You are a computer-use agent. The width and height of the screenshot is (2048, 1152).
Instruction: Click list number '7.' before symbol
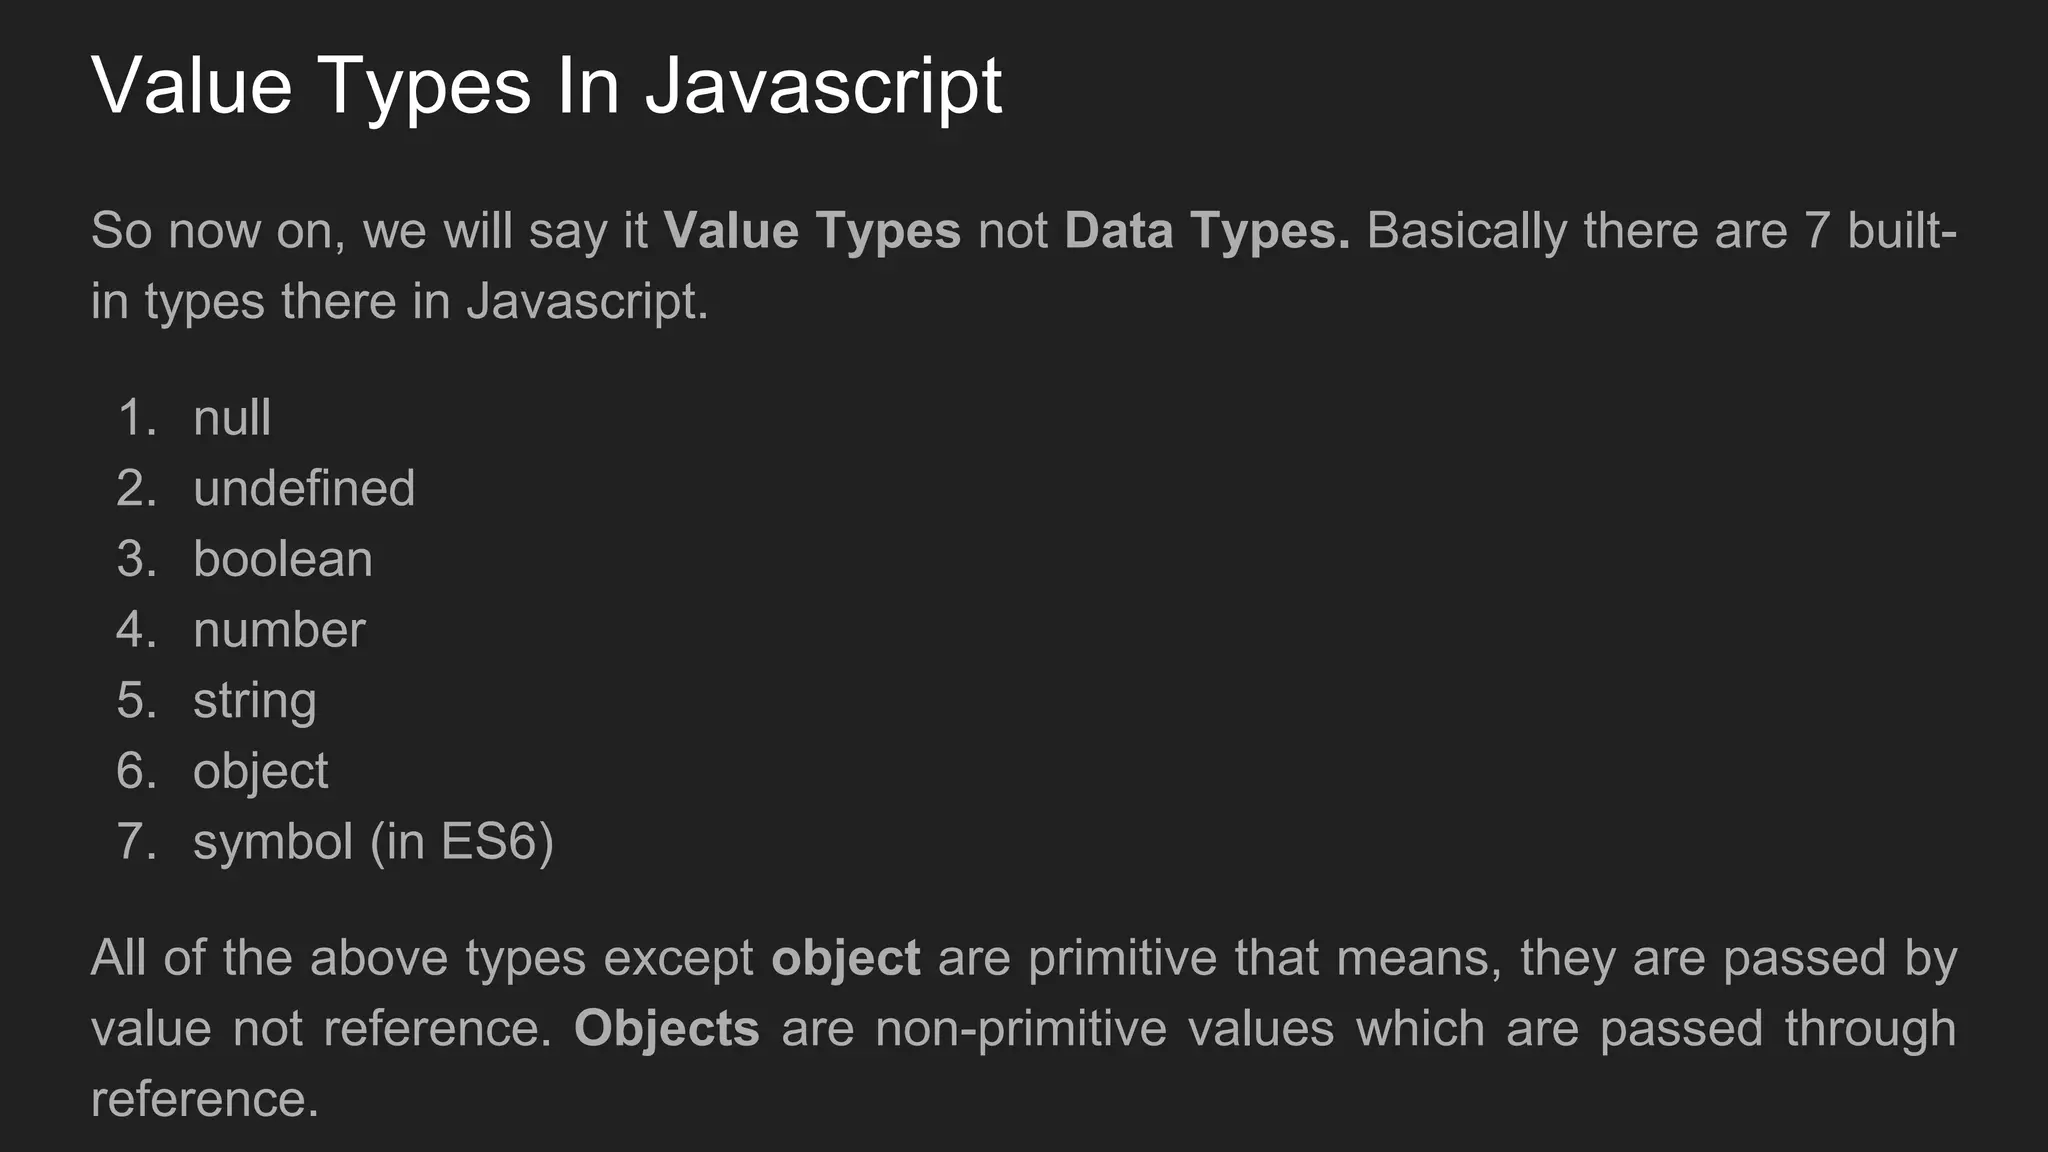coord(137,842)
